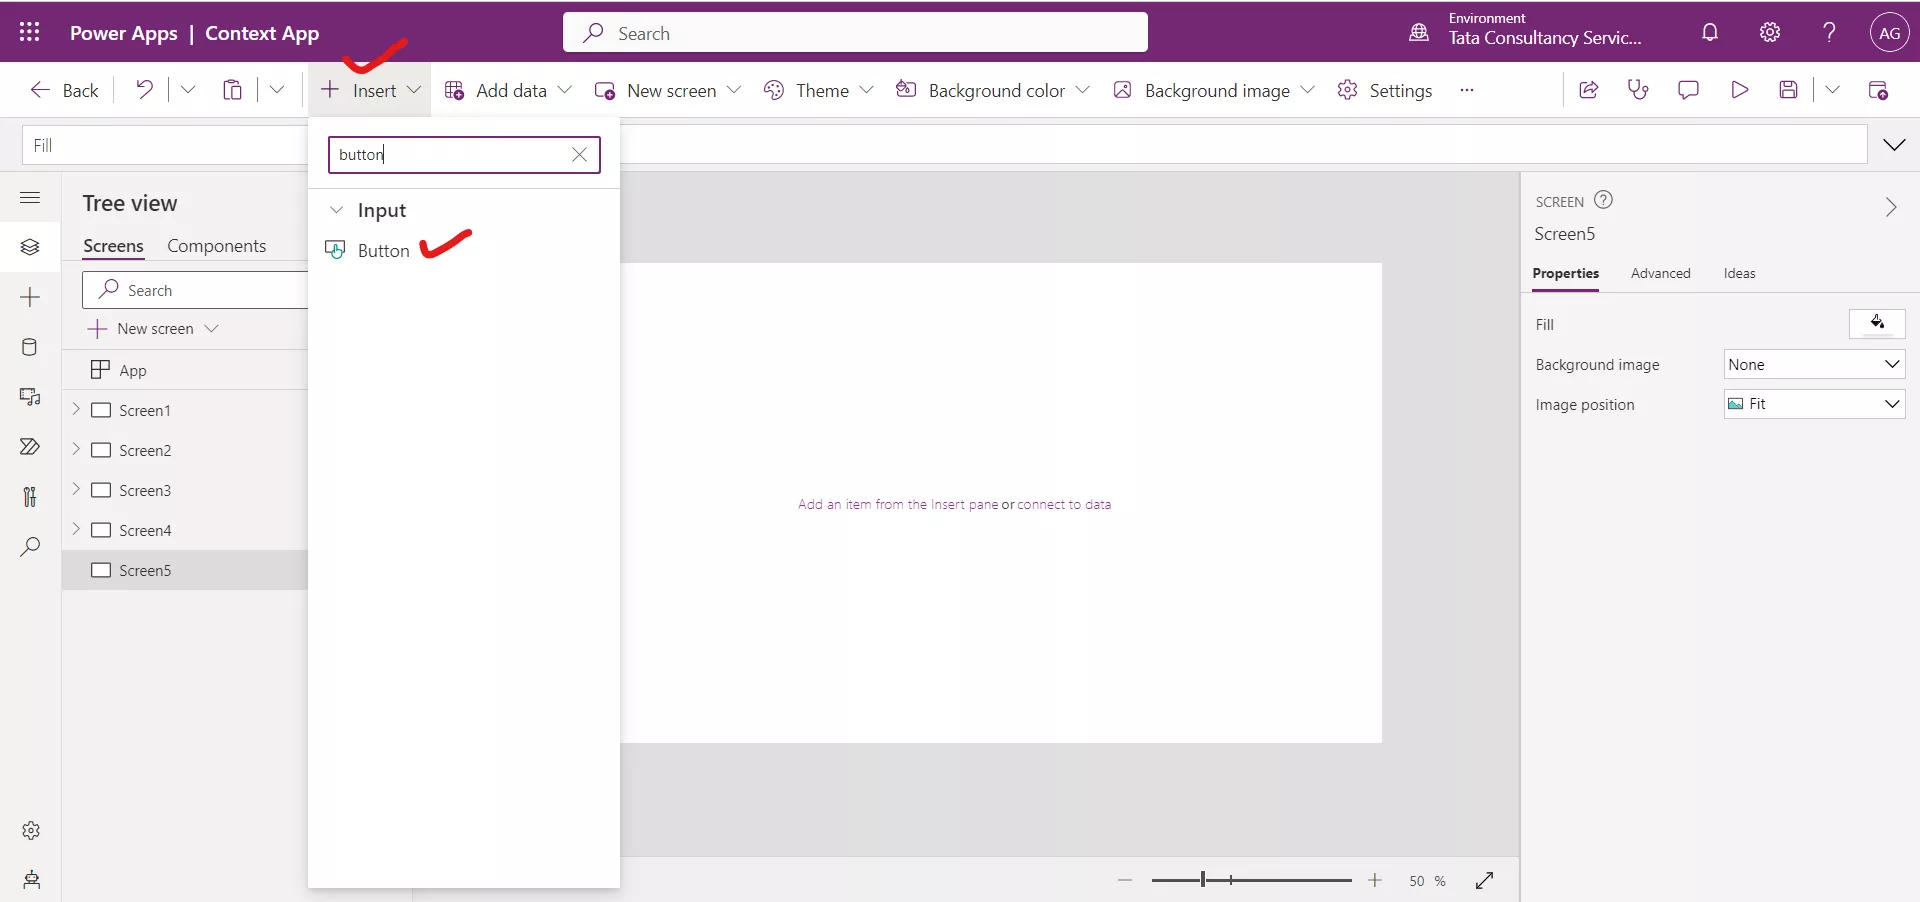Open the Image position Fit dropdown
This screenshot has height=902, width=1920.
[1814, 404]
